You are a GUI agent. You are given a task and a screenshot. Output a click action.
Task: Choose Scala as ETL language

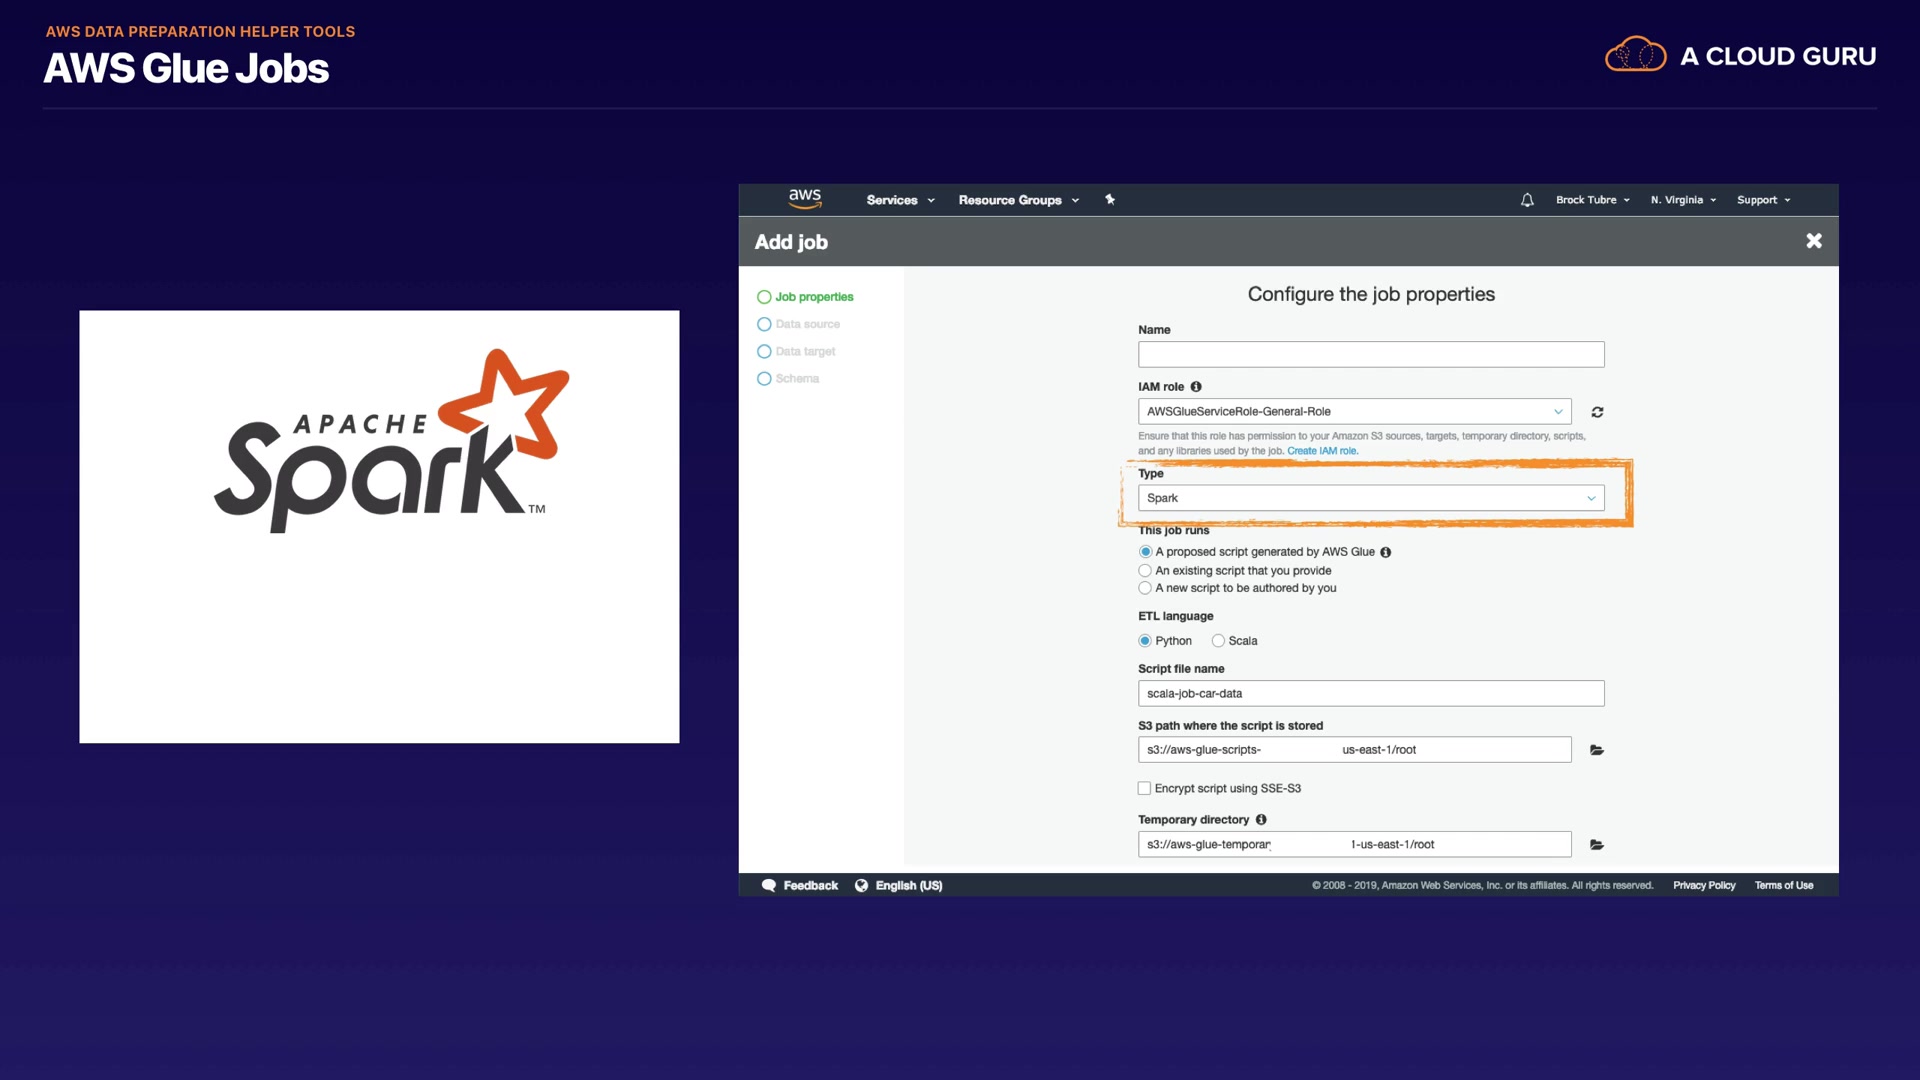point(1218,641)
